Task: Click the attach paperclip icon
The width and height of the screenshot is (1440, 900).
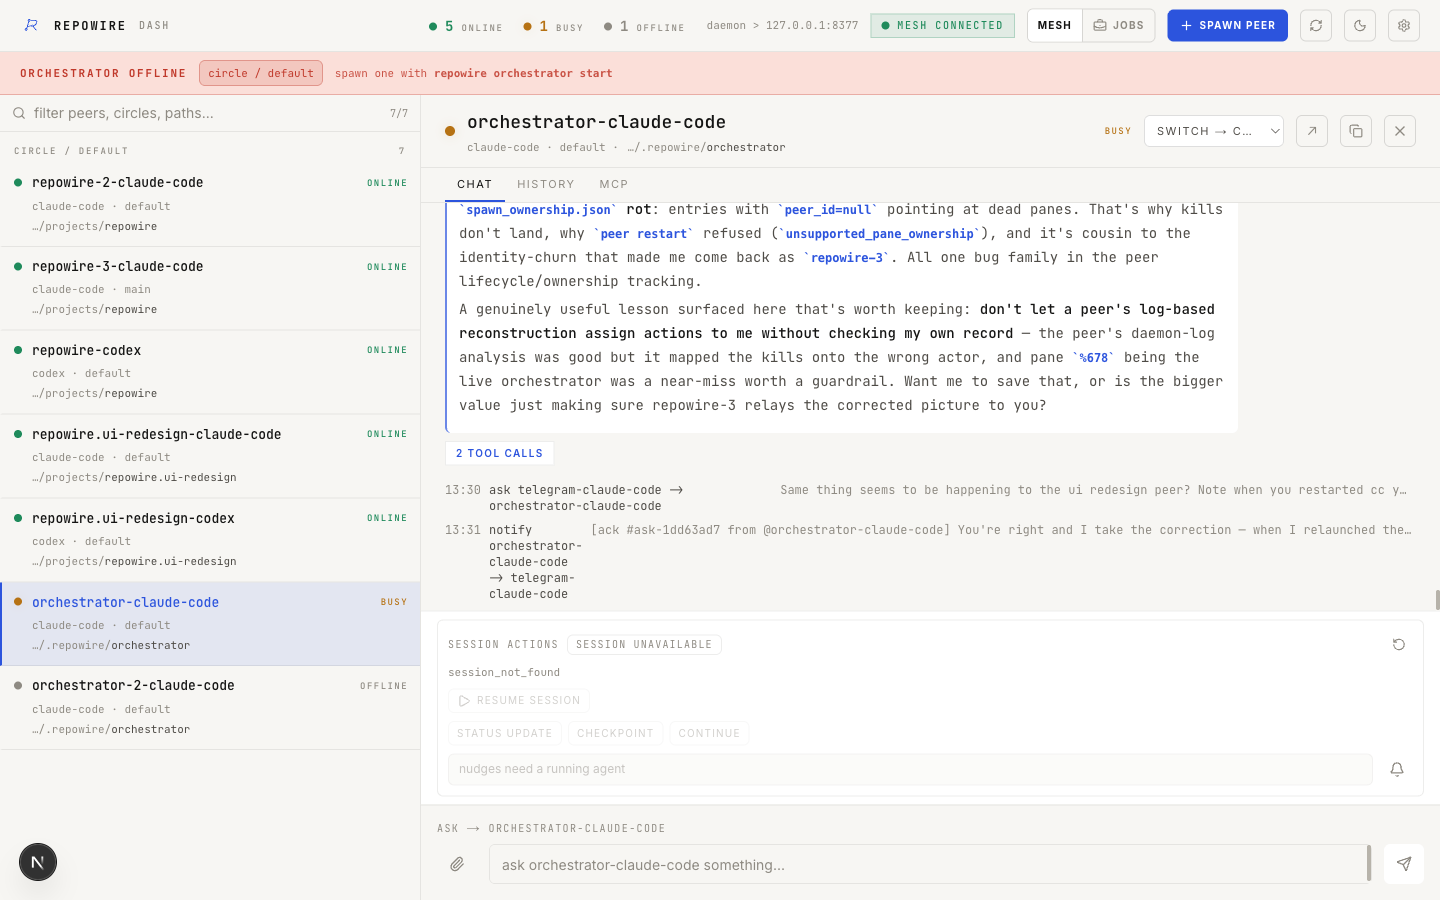Action: coord(457,864)
